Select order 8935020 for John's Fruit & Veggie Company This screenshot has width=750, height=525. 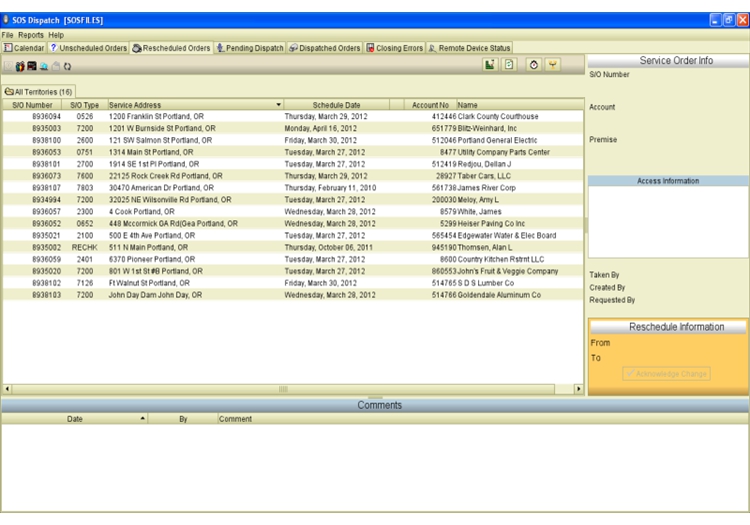click(x=293, y=271)
